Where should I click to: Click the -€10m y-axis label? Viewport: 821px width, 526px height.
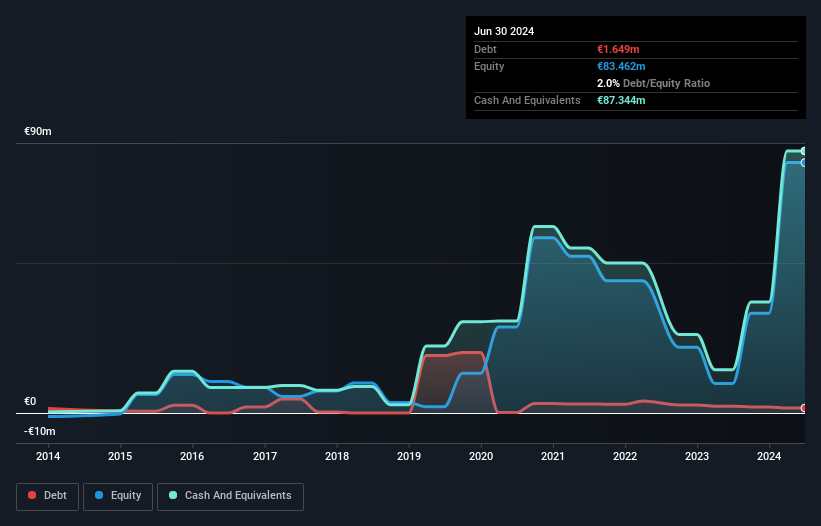[40, 431]
